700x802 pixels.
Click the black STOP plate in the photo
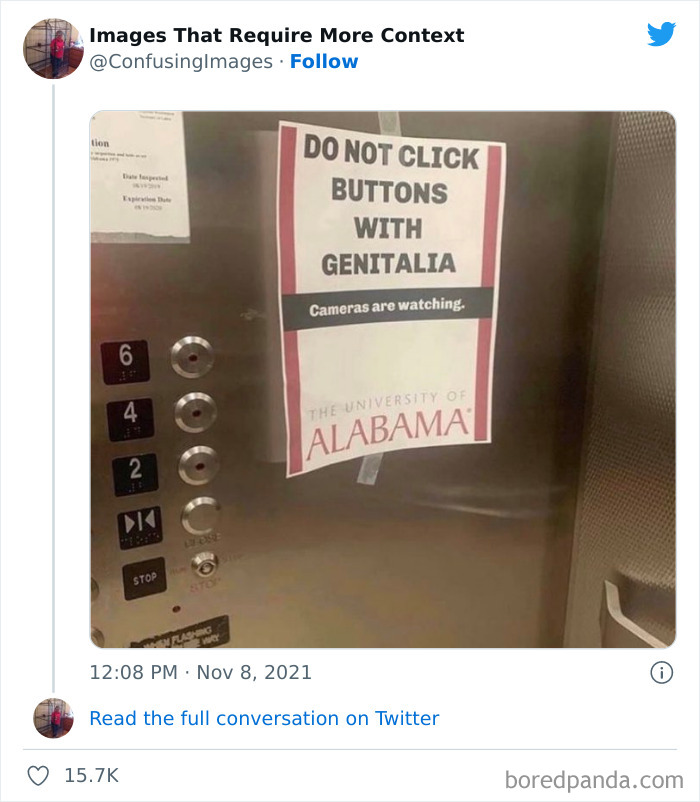coord(145,578)
